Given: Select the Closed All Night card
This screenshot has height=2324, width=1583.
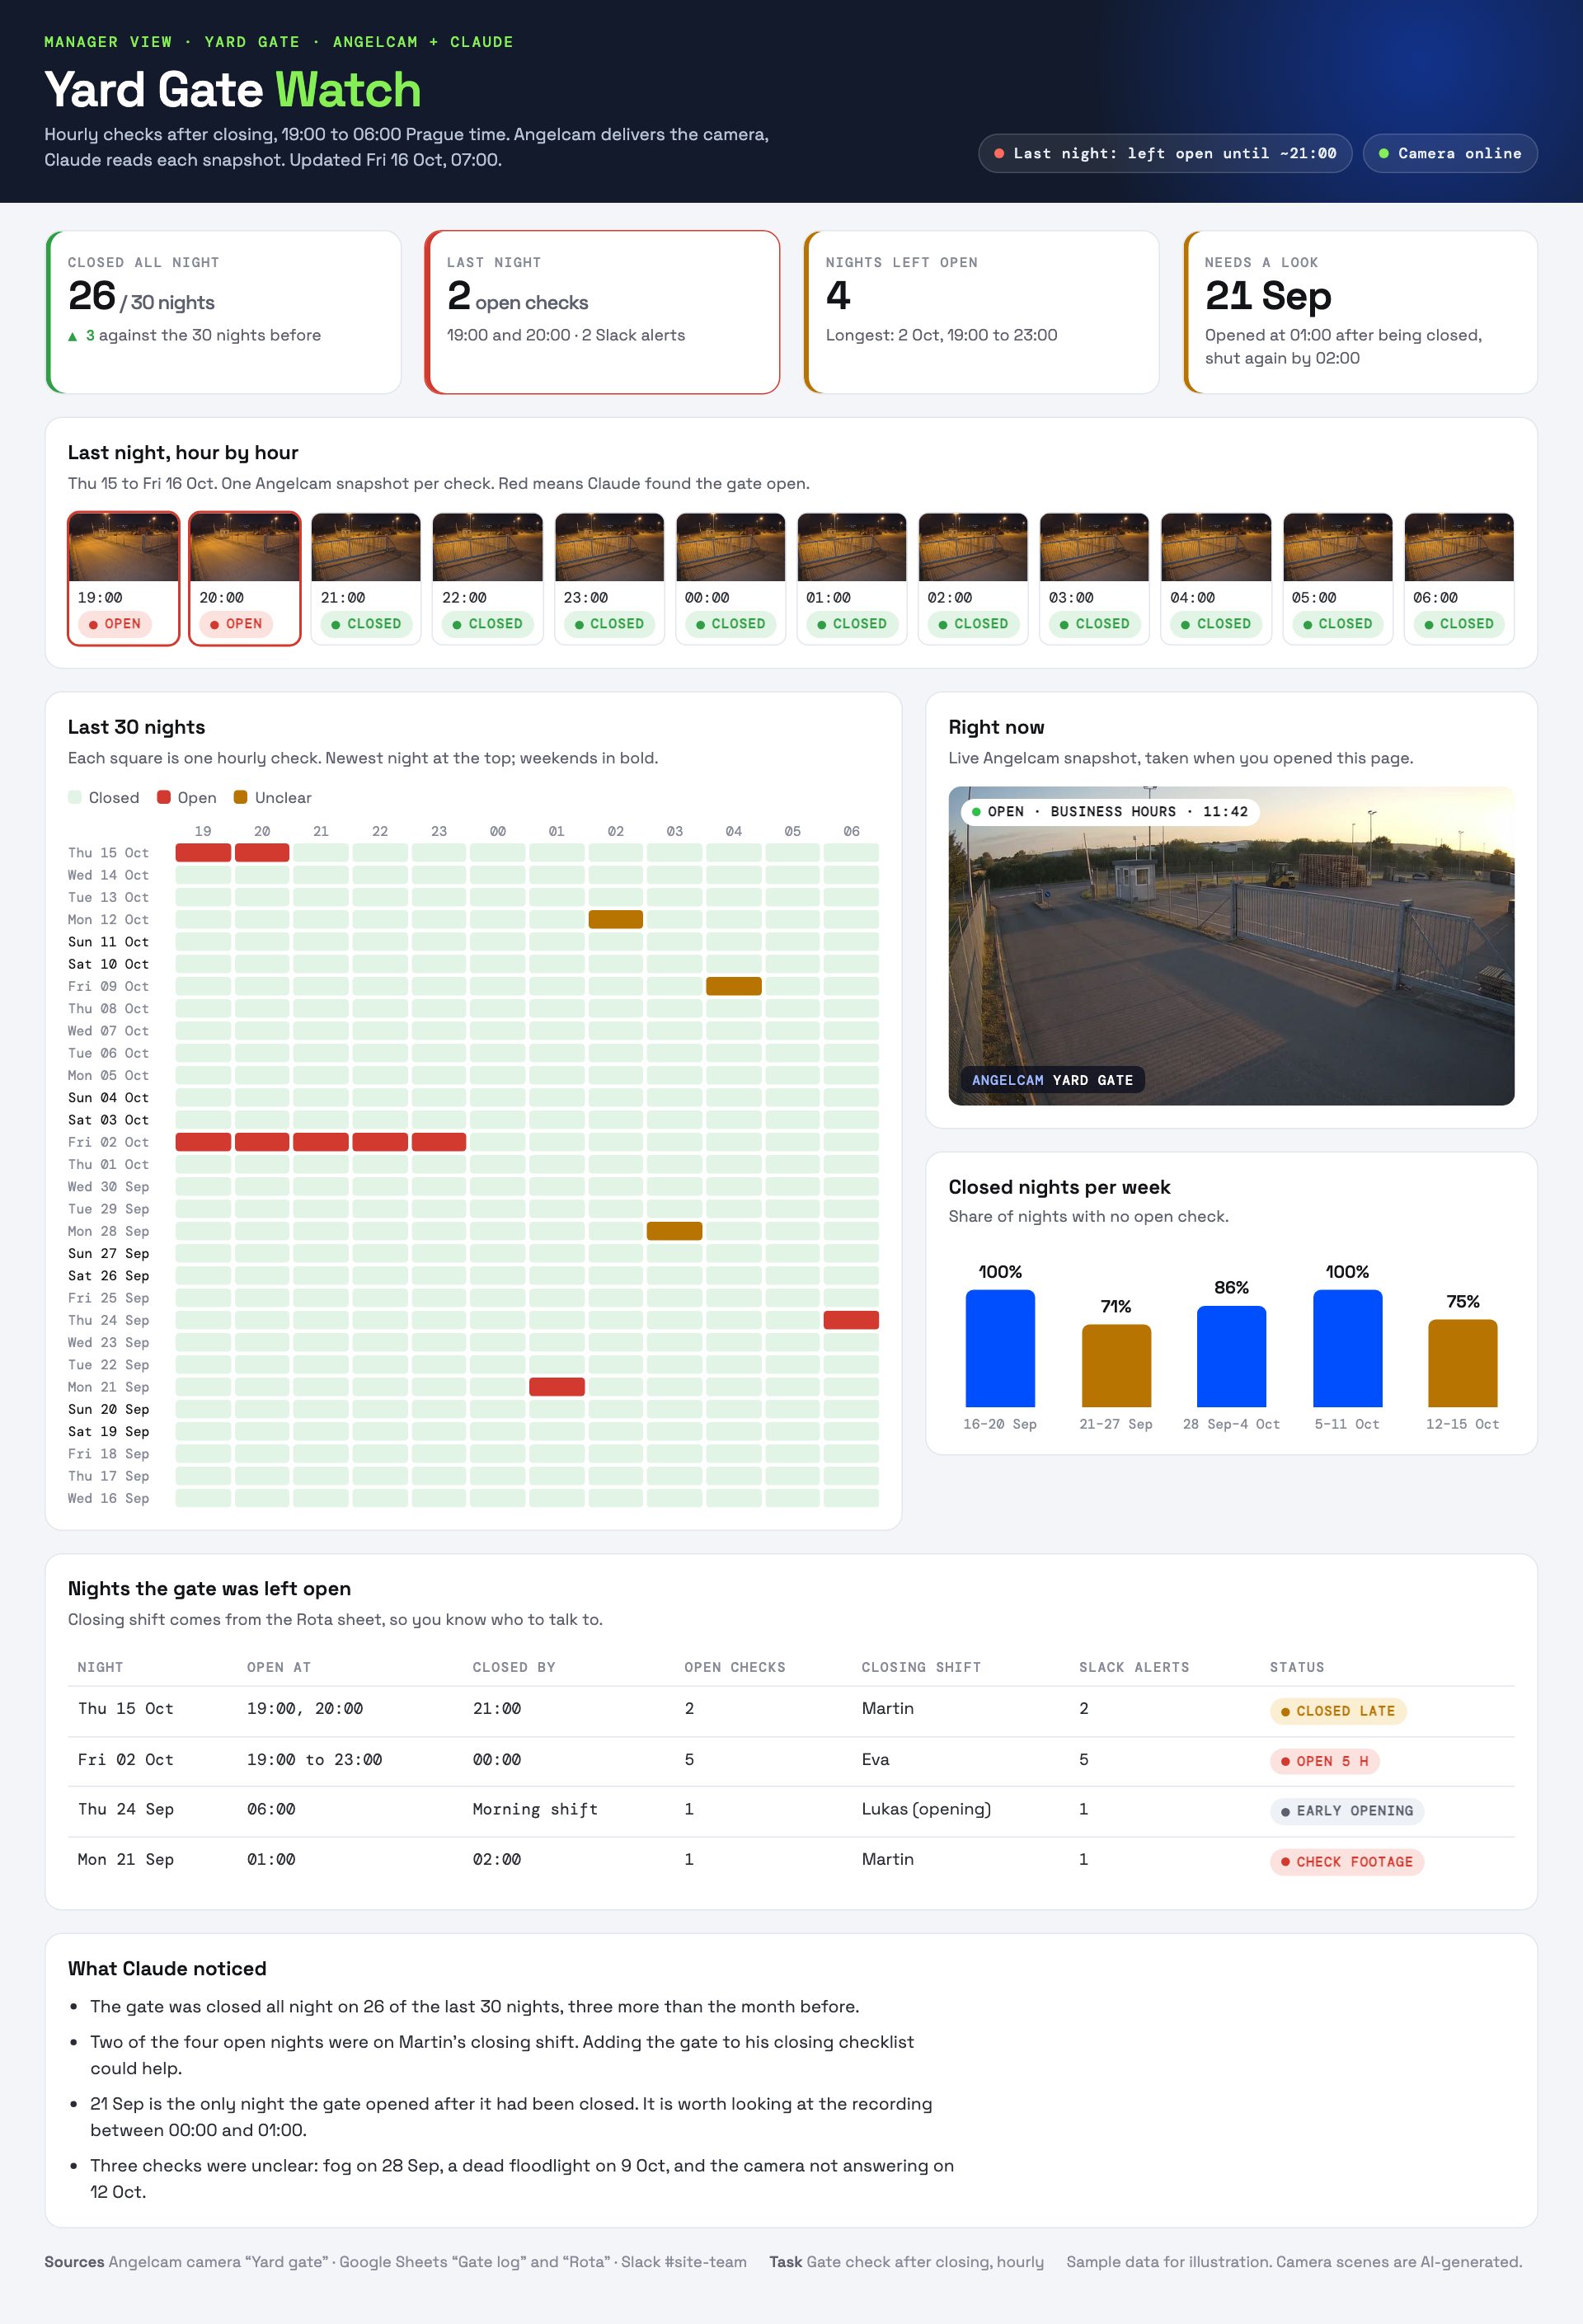Looking at the screenshot, I should coord(223,312).
